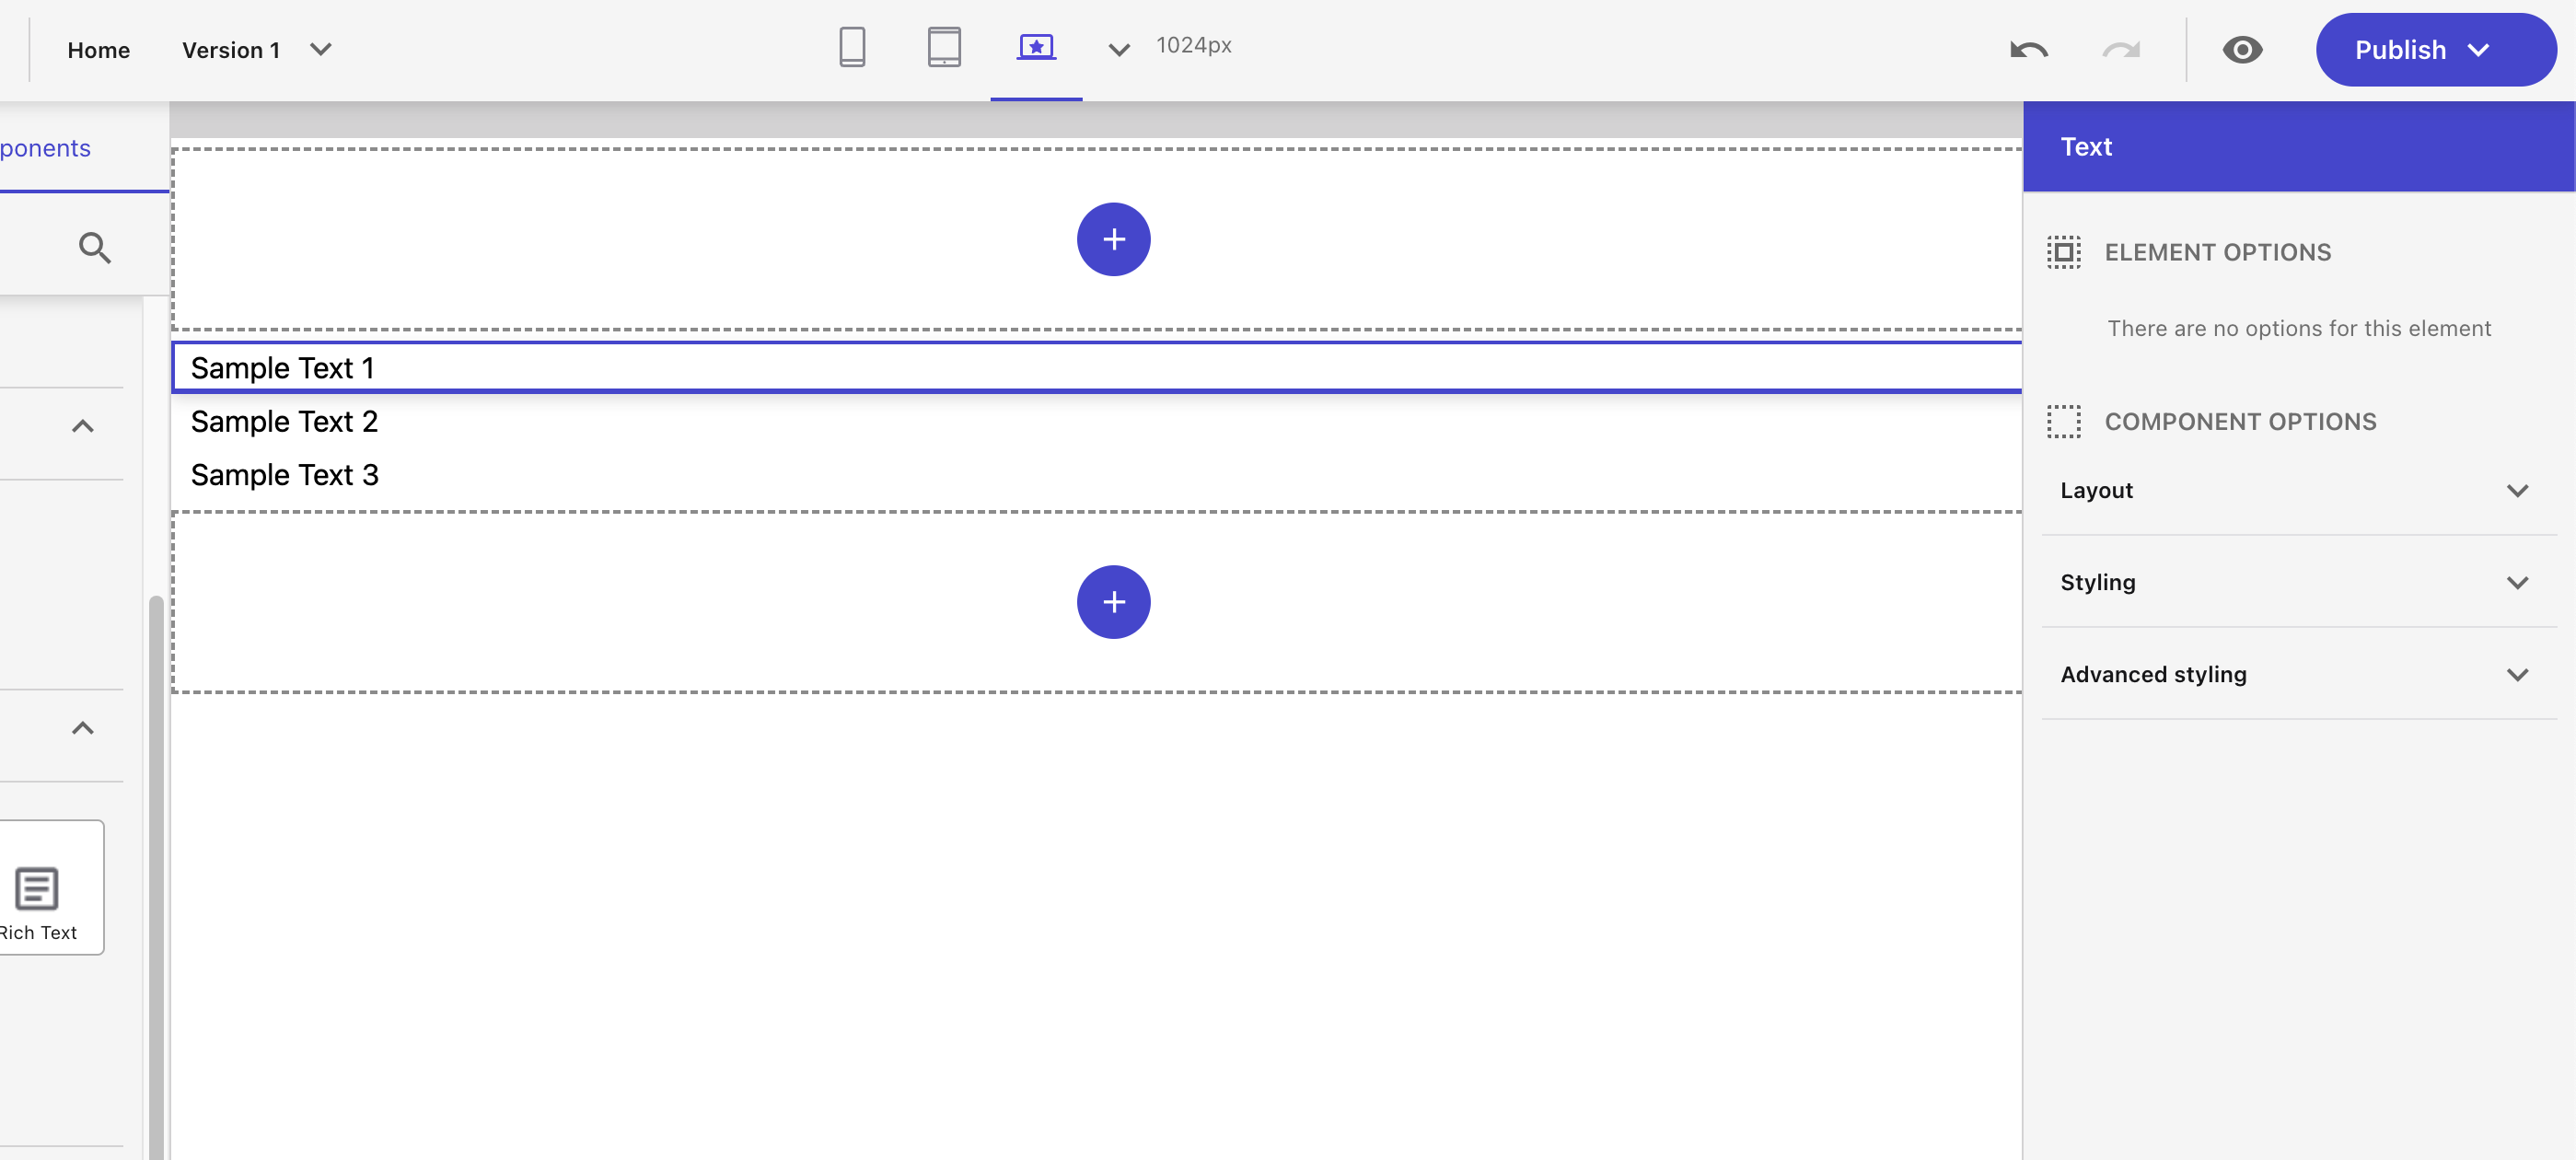This screenshot has height=1160, width=2576.
Task: Click 'There are no options for this element'
Action: point(2299,328)
